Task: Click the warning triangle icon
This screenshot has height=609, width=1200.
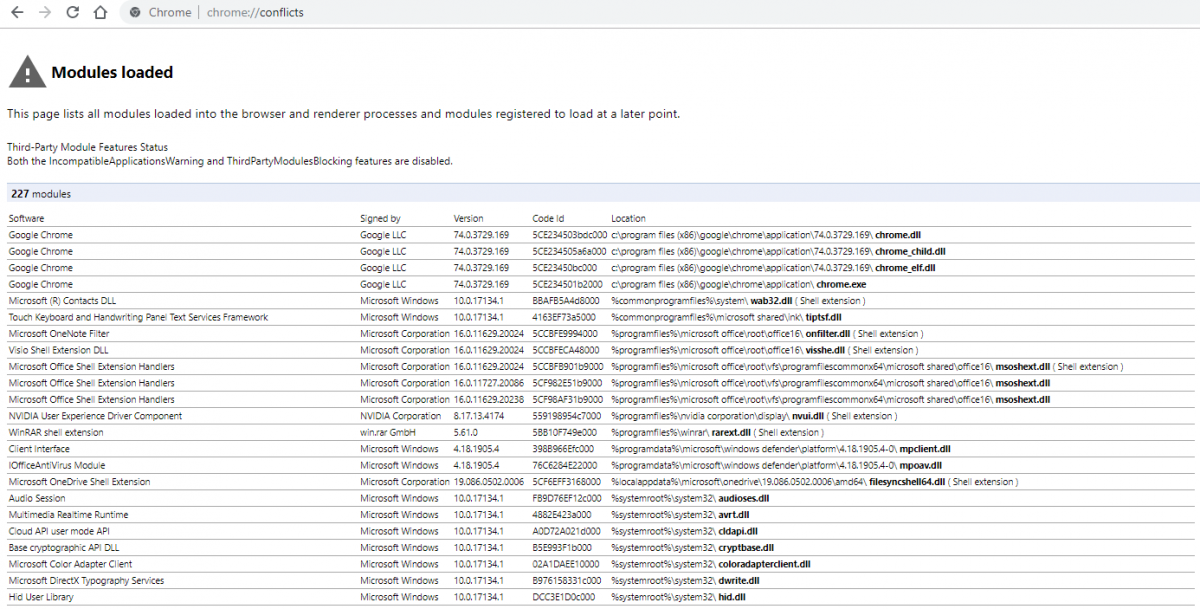Action: click(26, 72)
